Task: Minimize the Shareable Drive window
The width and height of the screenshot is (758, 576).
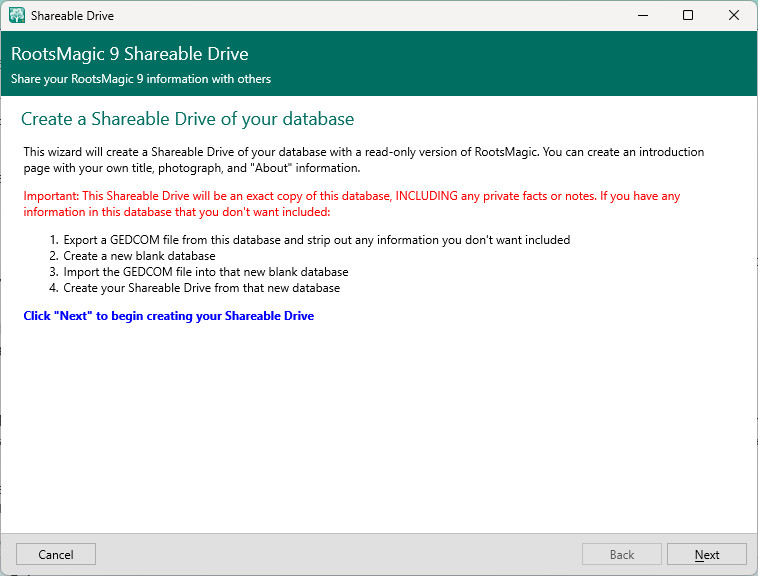Action: [x=641, y=16]
